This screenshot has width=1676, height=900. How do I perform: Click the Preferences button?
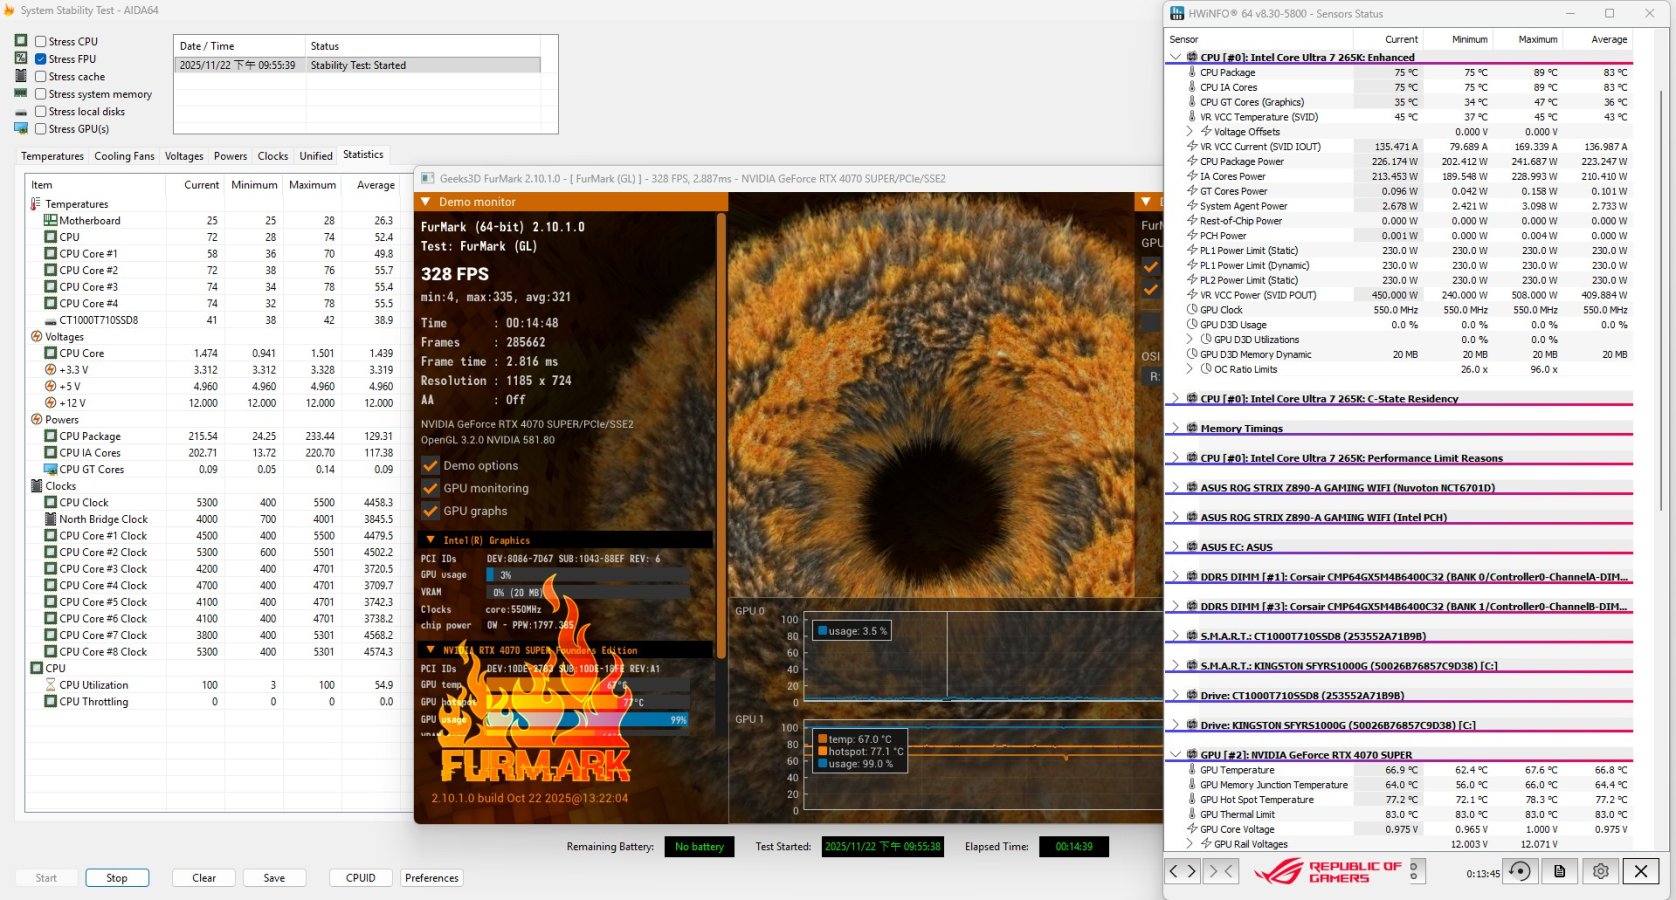[432, 878]
